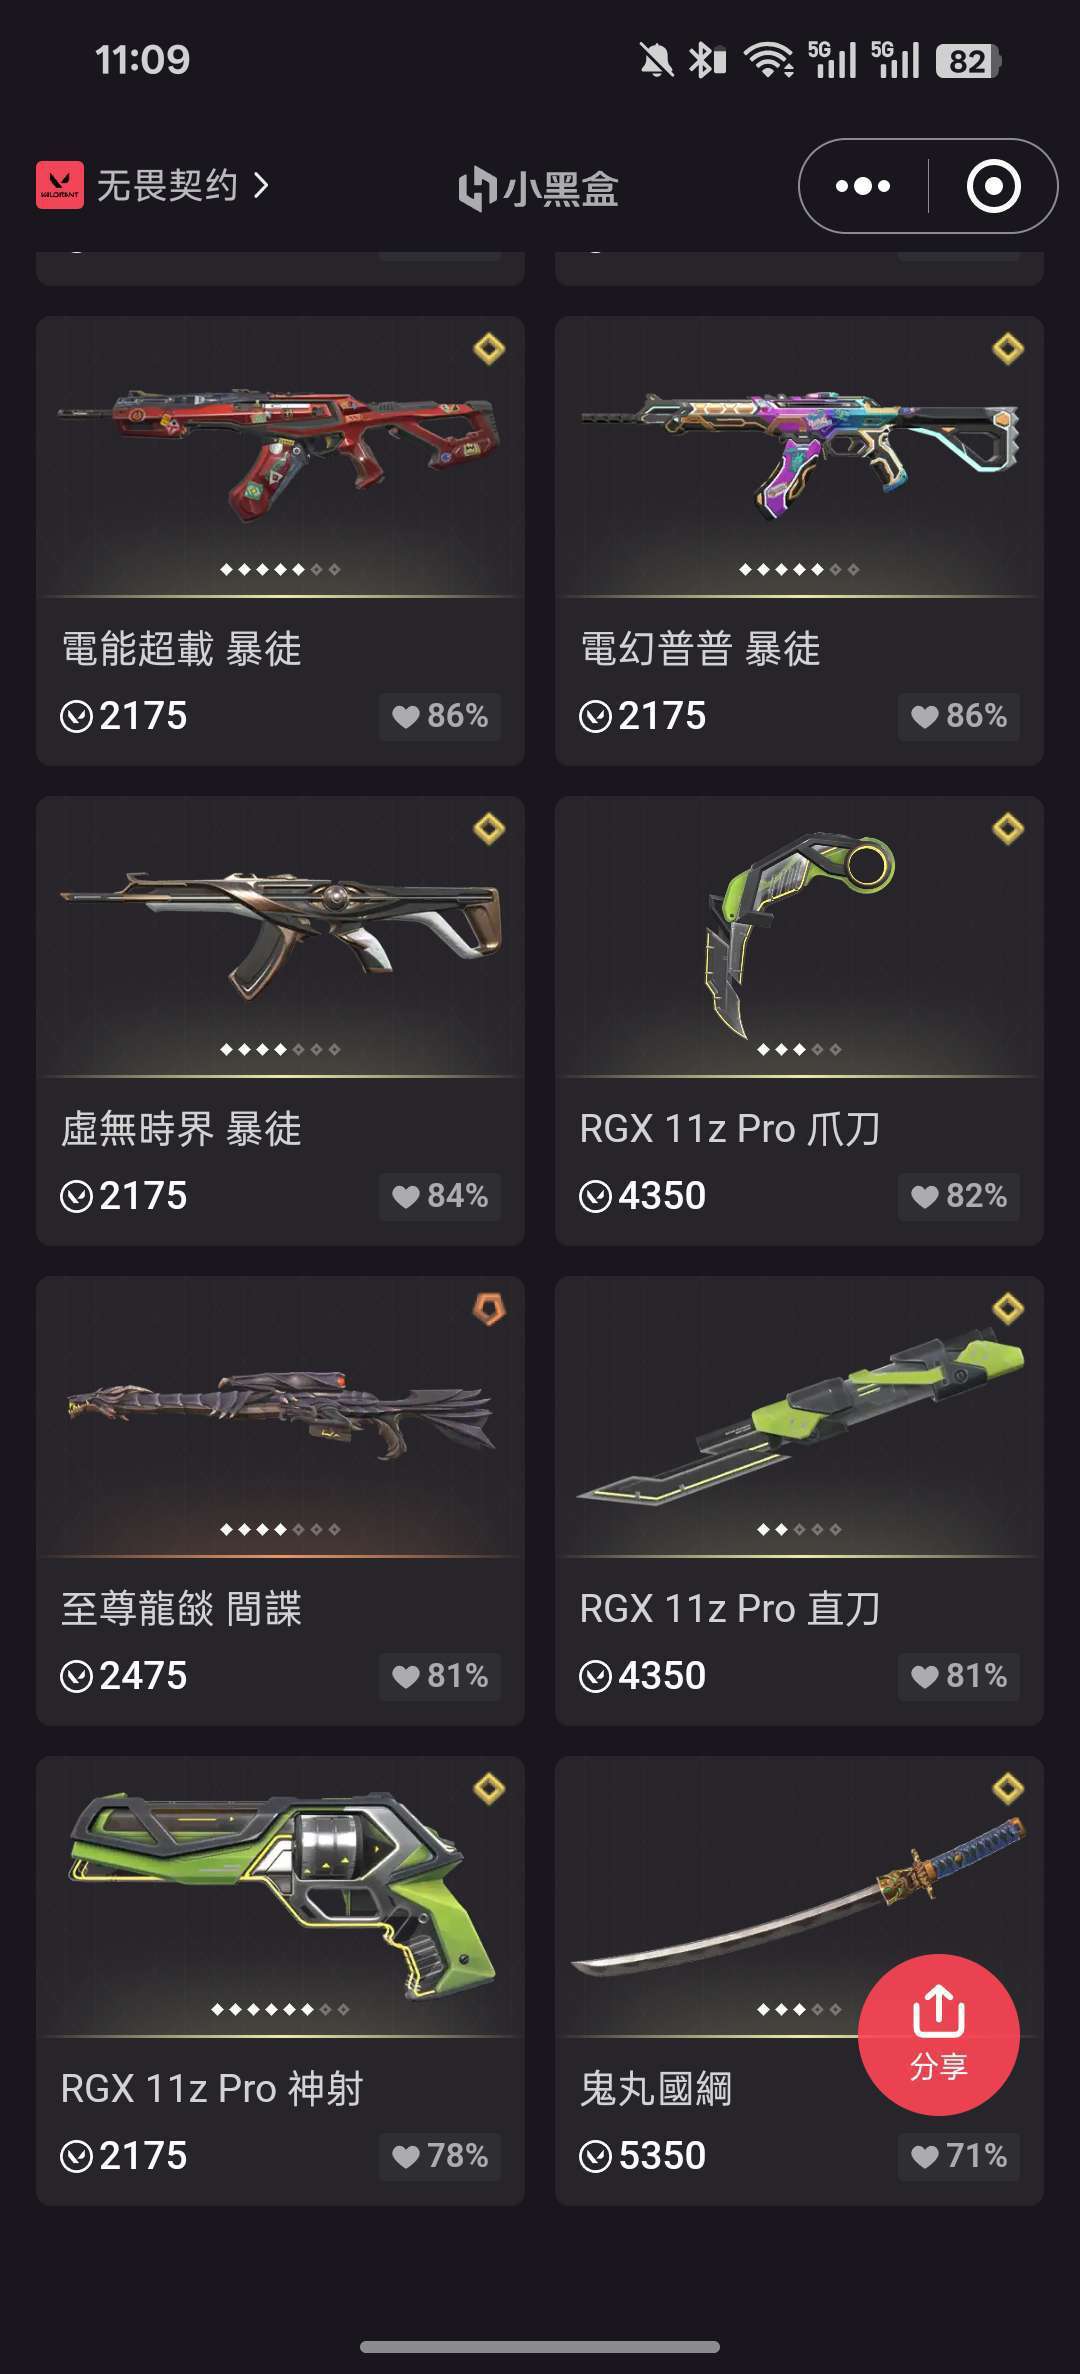Tap the VP coin icon beside 4350 爪刀

pos(595,1196)
